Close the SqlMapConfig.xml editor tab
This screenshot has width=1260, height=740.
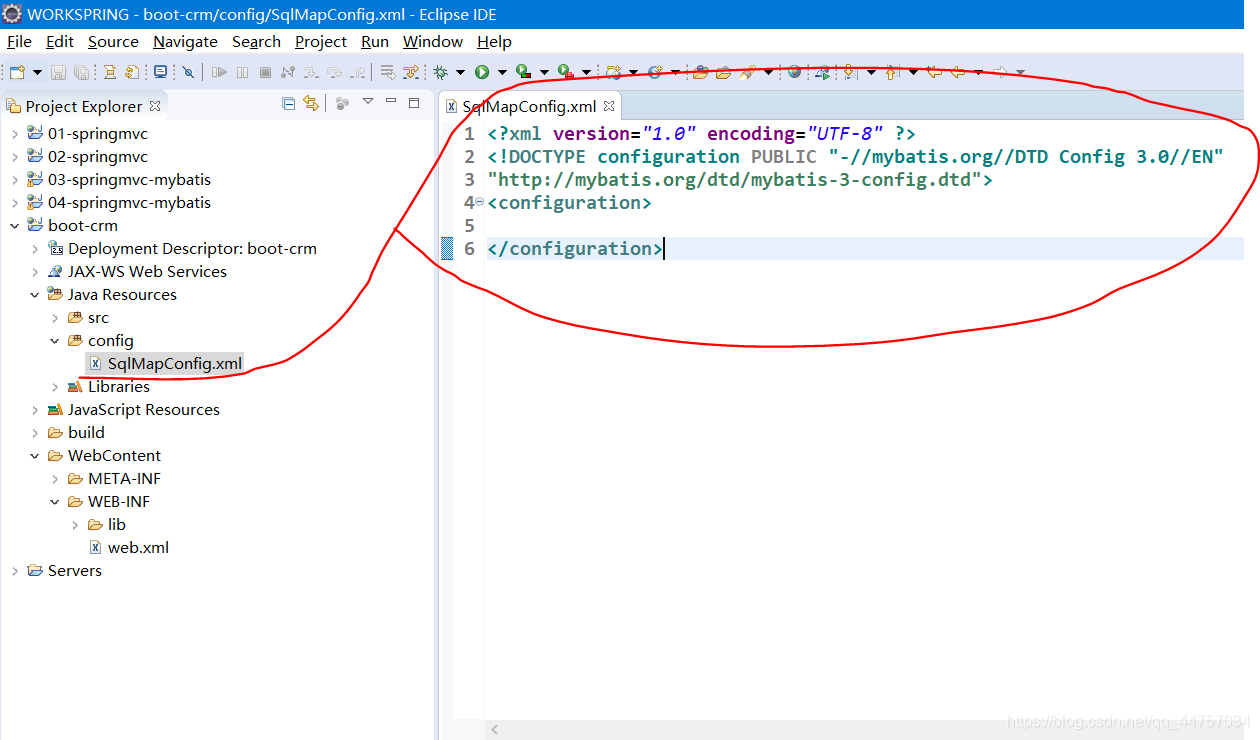tap(608, 106)
